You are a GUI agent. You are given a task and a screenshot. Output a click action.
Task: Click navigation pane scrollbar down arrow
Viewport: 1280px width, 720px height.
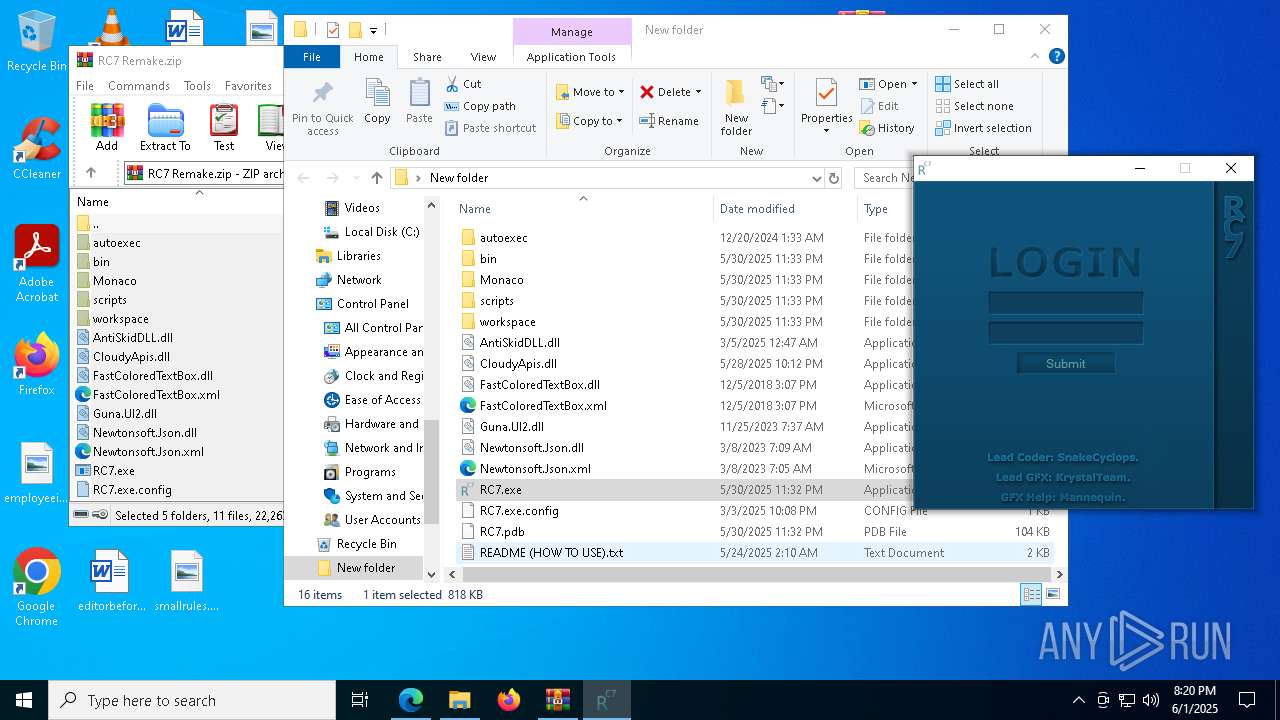pos(432,575)
